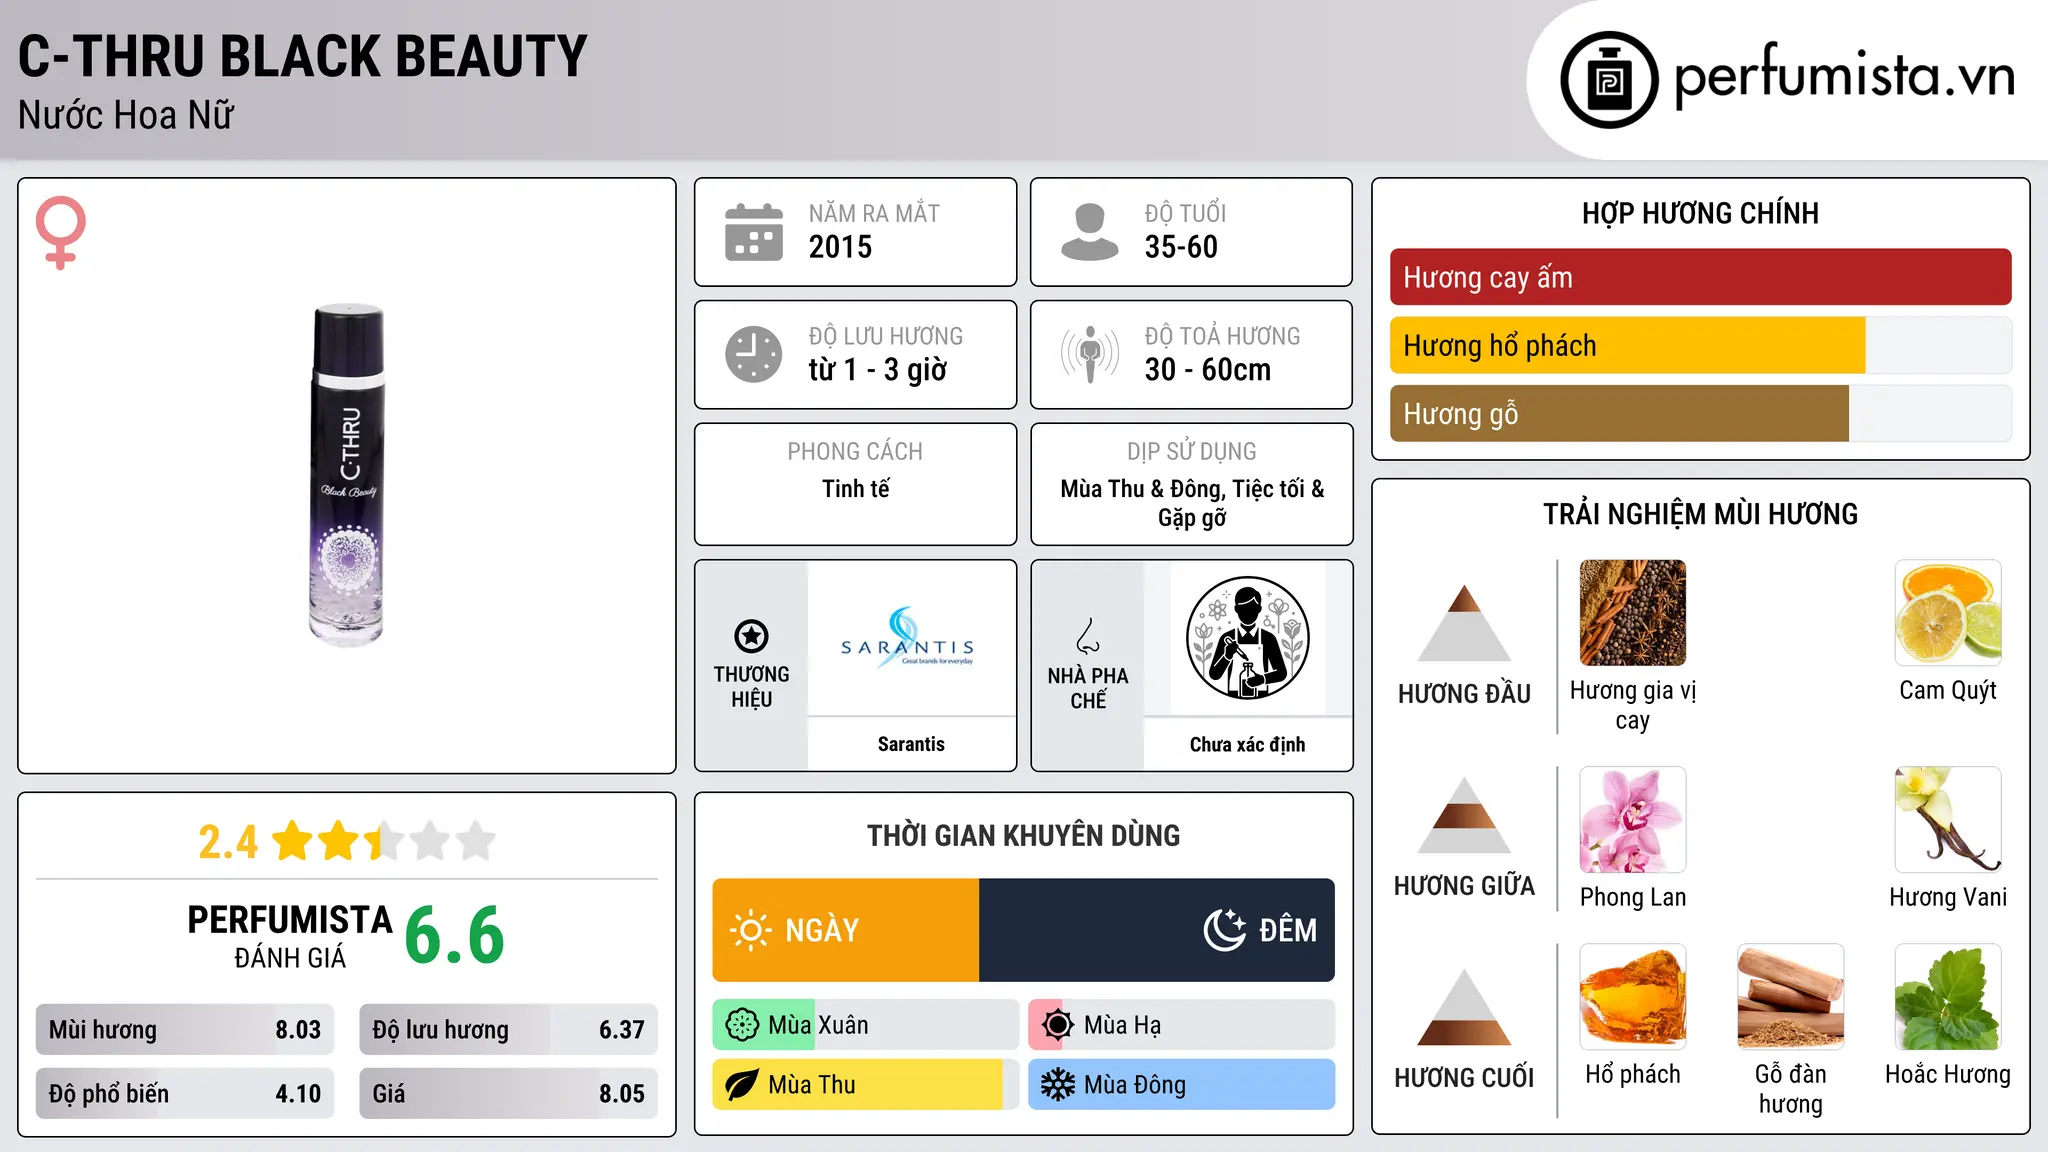Click the perfumista.vn site name
This screenshot has height=1152, width=2048.
1844,75
